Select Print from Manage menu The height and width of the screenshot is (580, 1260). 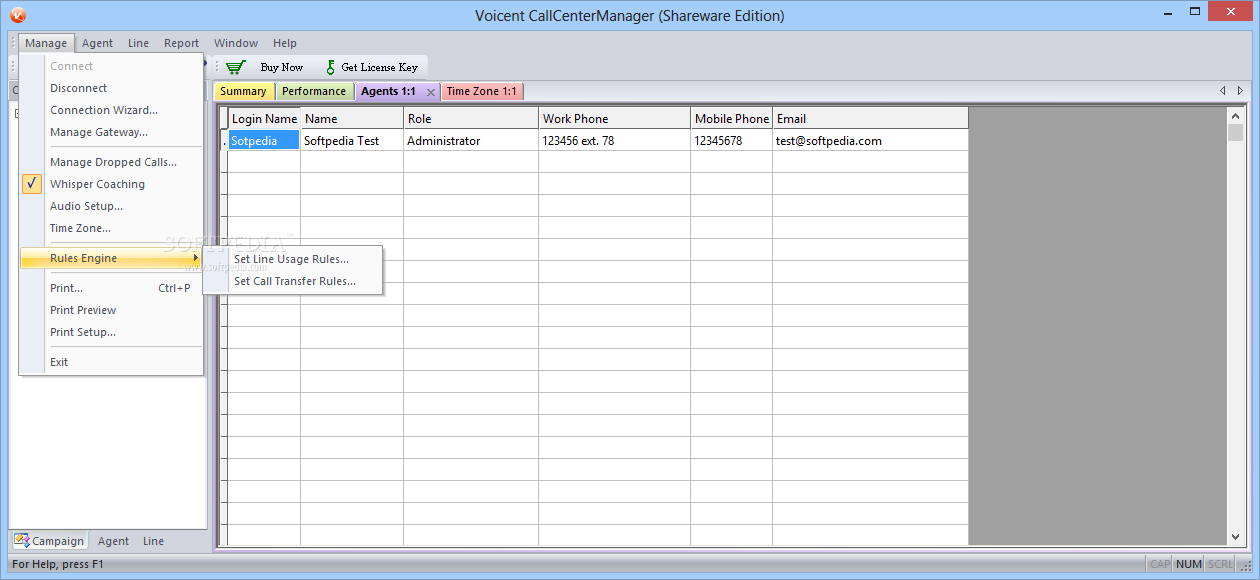(111, 288)
